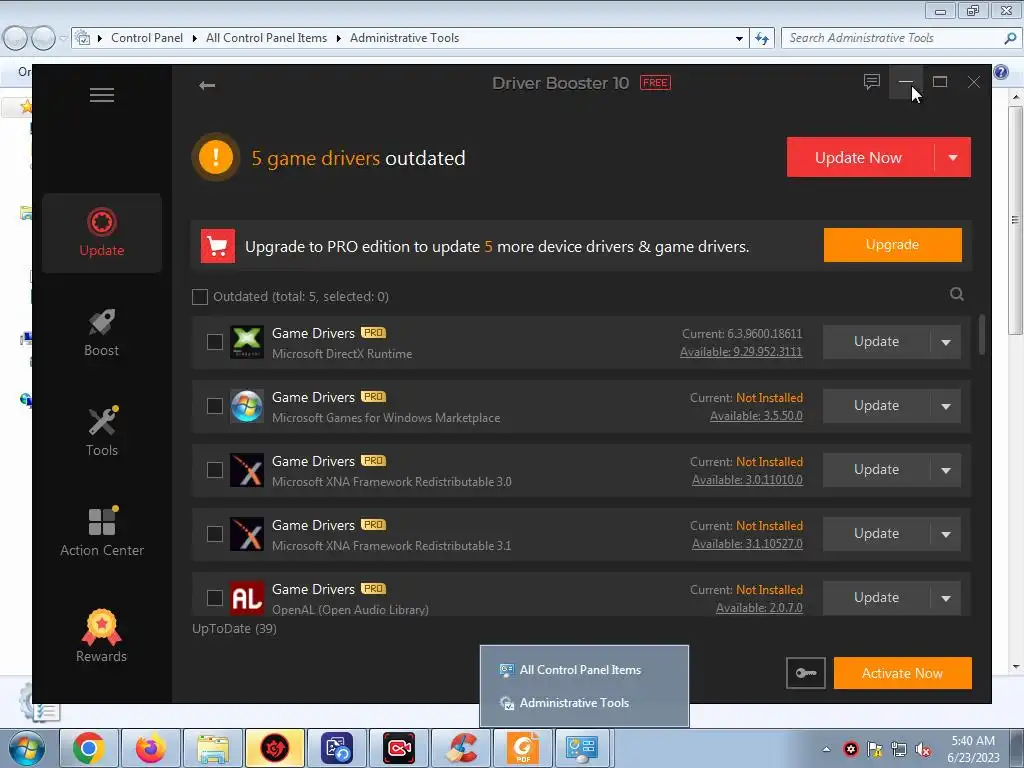Open Google Chrome from the taskbar
Screen dimensions: 1024x768
[89, 748]
